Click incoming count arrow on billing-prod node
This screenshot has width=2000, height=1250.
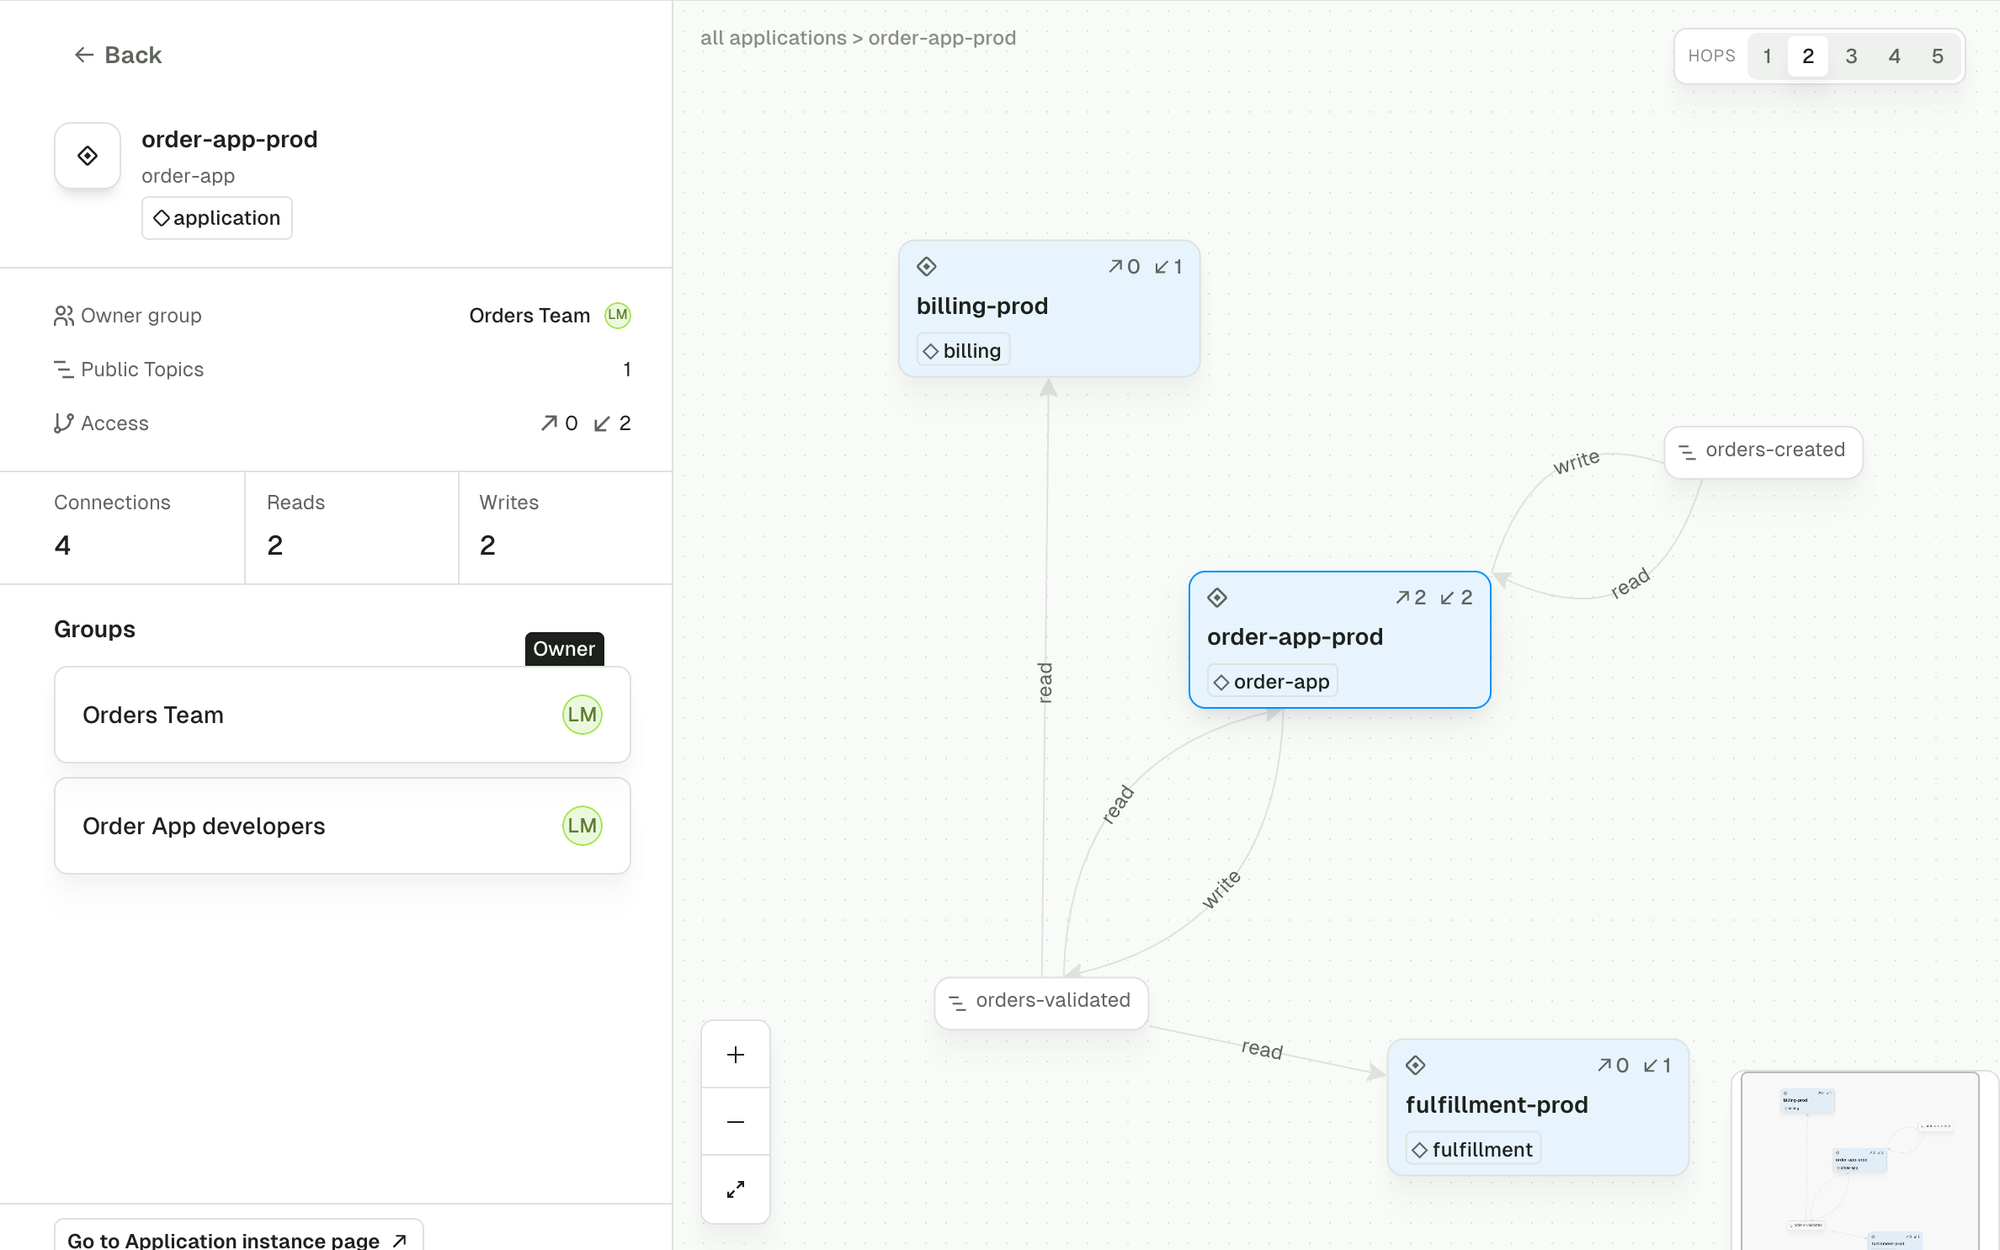[x=1168, y=267]
